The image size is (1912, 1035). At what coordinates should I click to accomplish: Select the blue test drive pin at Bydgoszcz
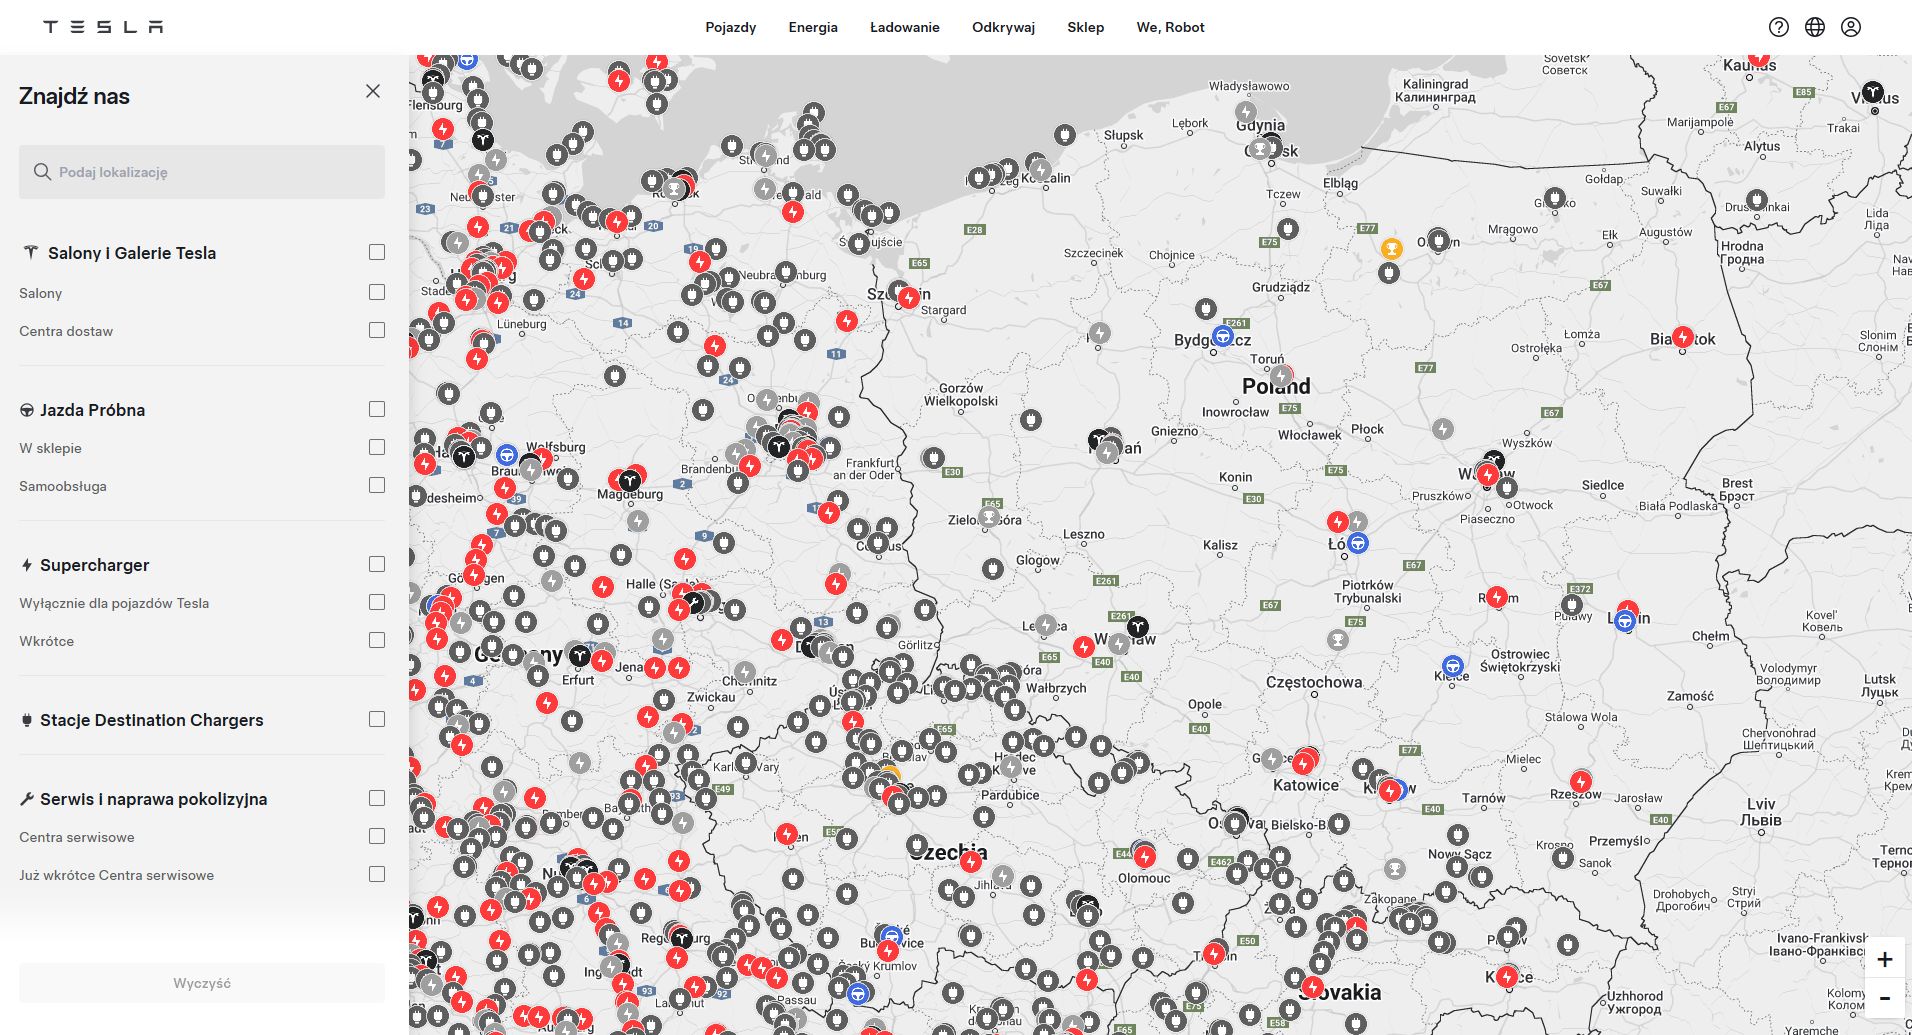[x=1222, y=335]
